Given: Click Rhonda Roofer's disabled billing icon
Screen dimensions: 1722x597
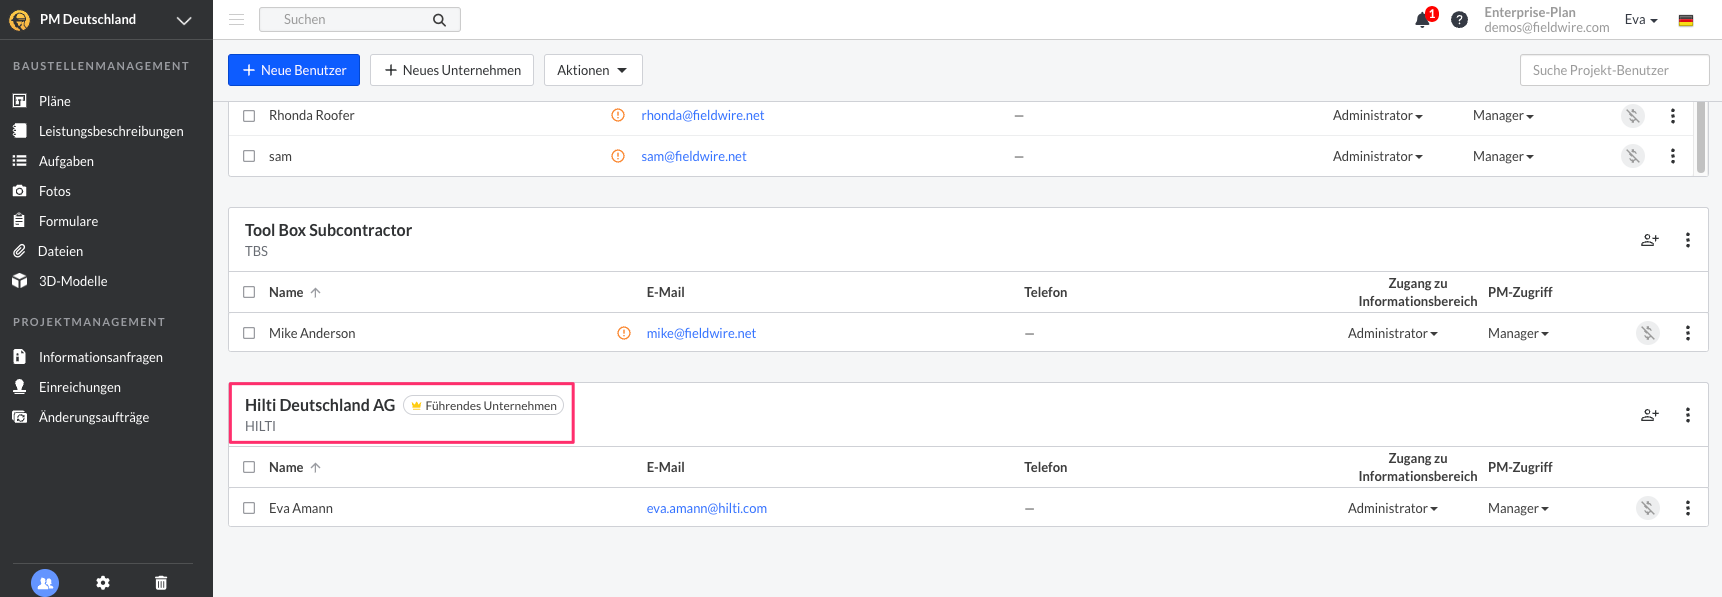Looking at the screenshot, I should pyautogui.click(x=1633, y=116).
